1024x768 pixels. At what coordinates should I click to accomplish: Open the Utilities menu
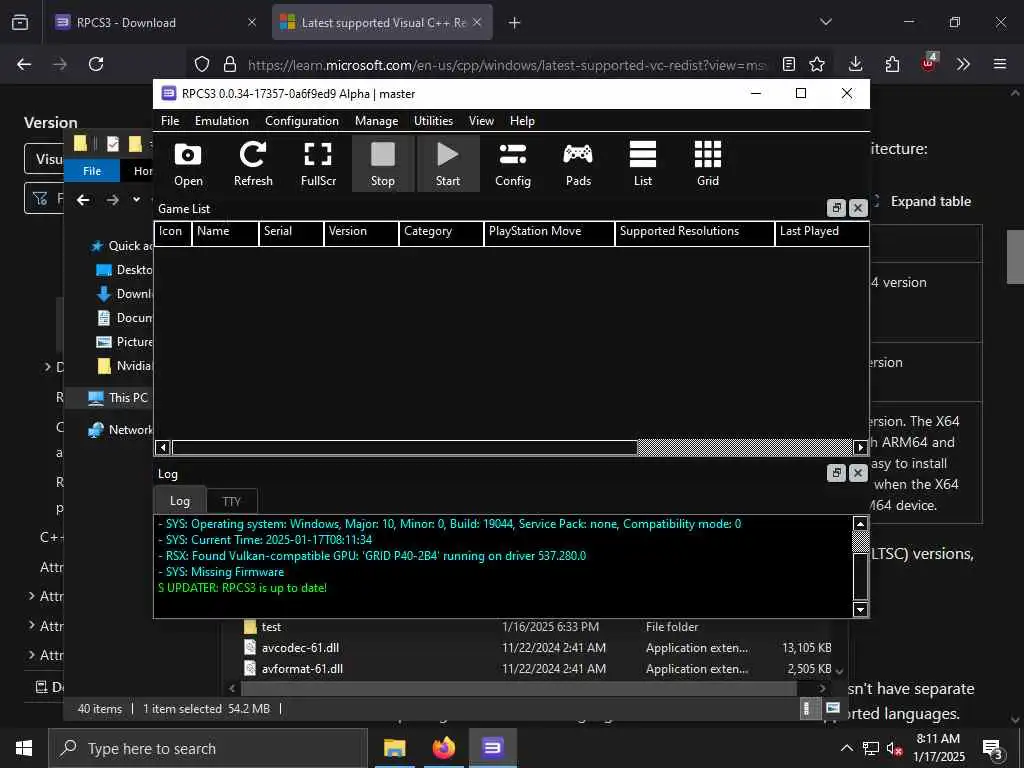coord(433,121)
